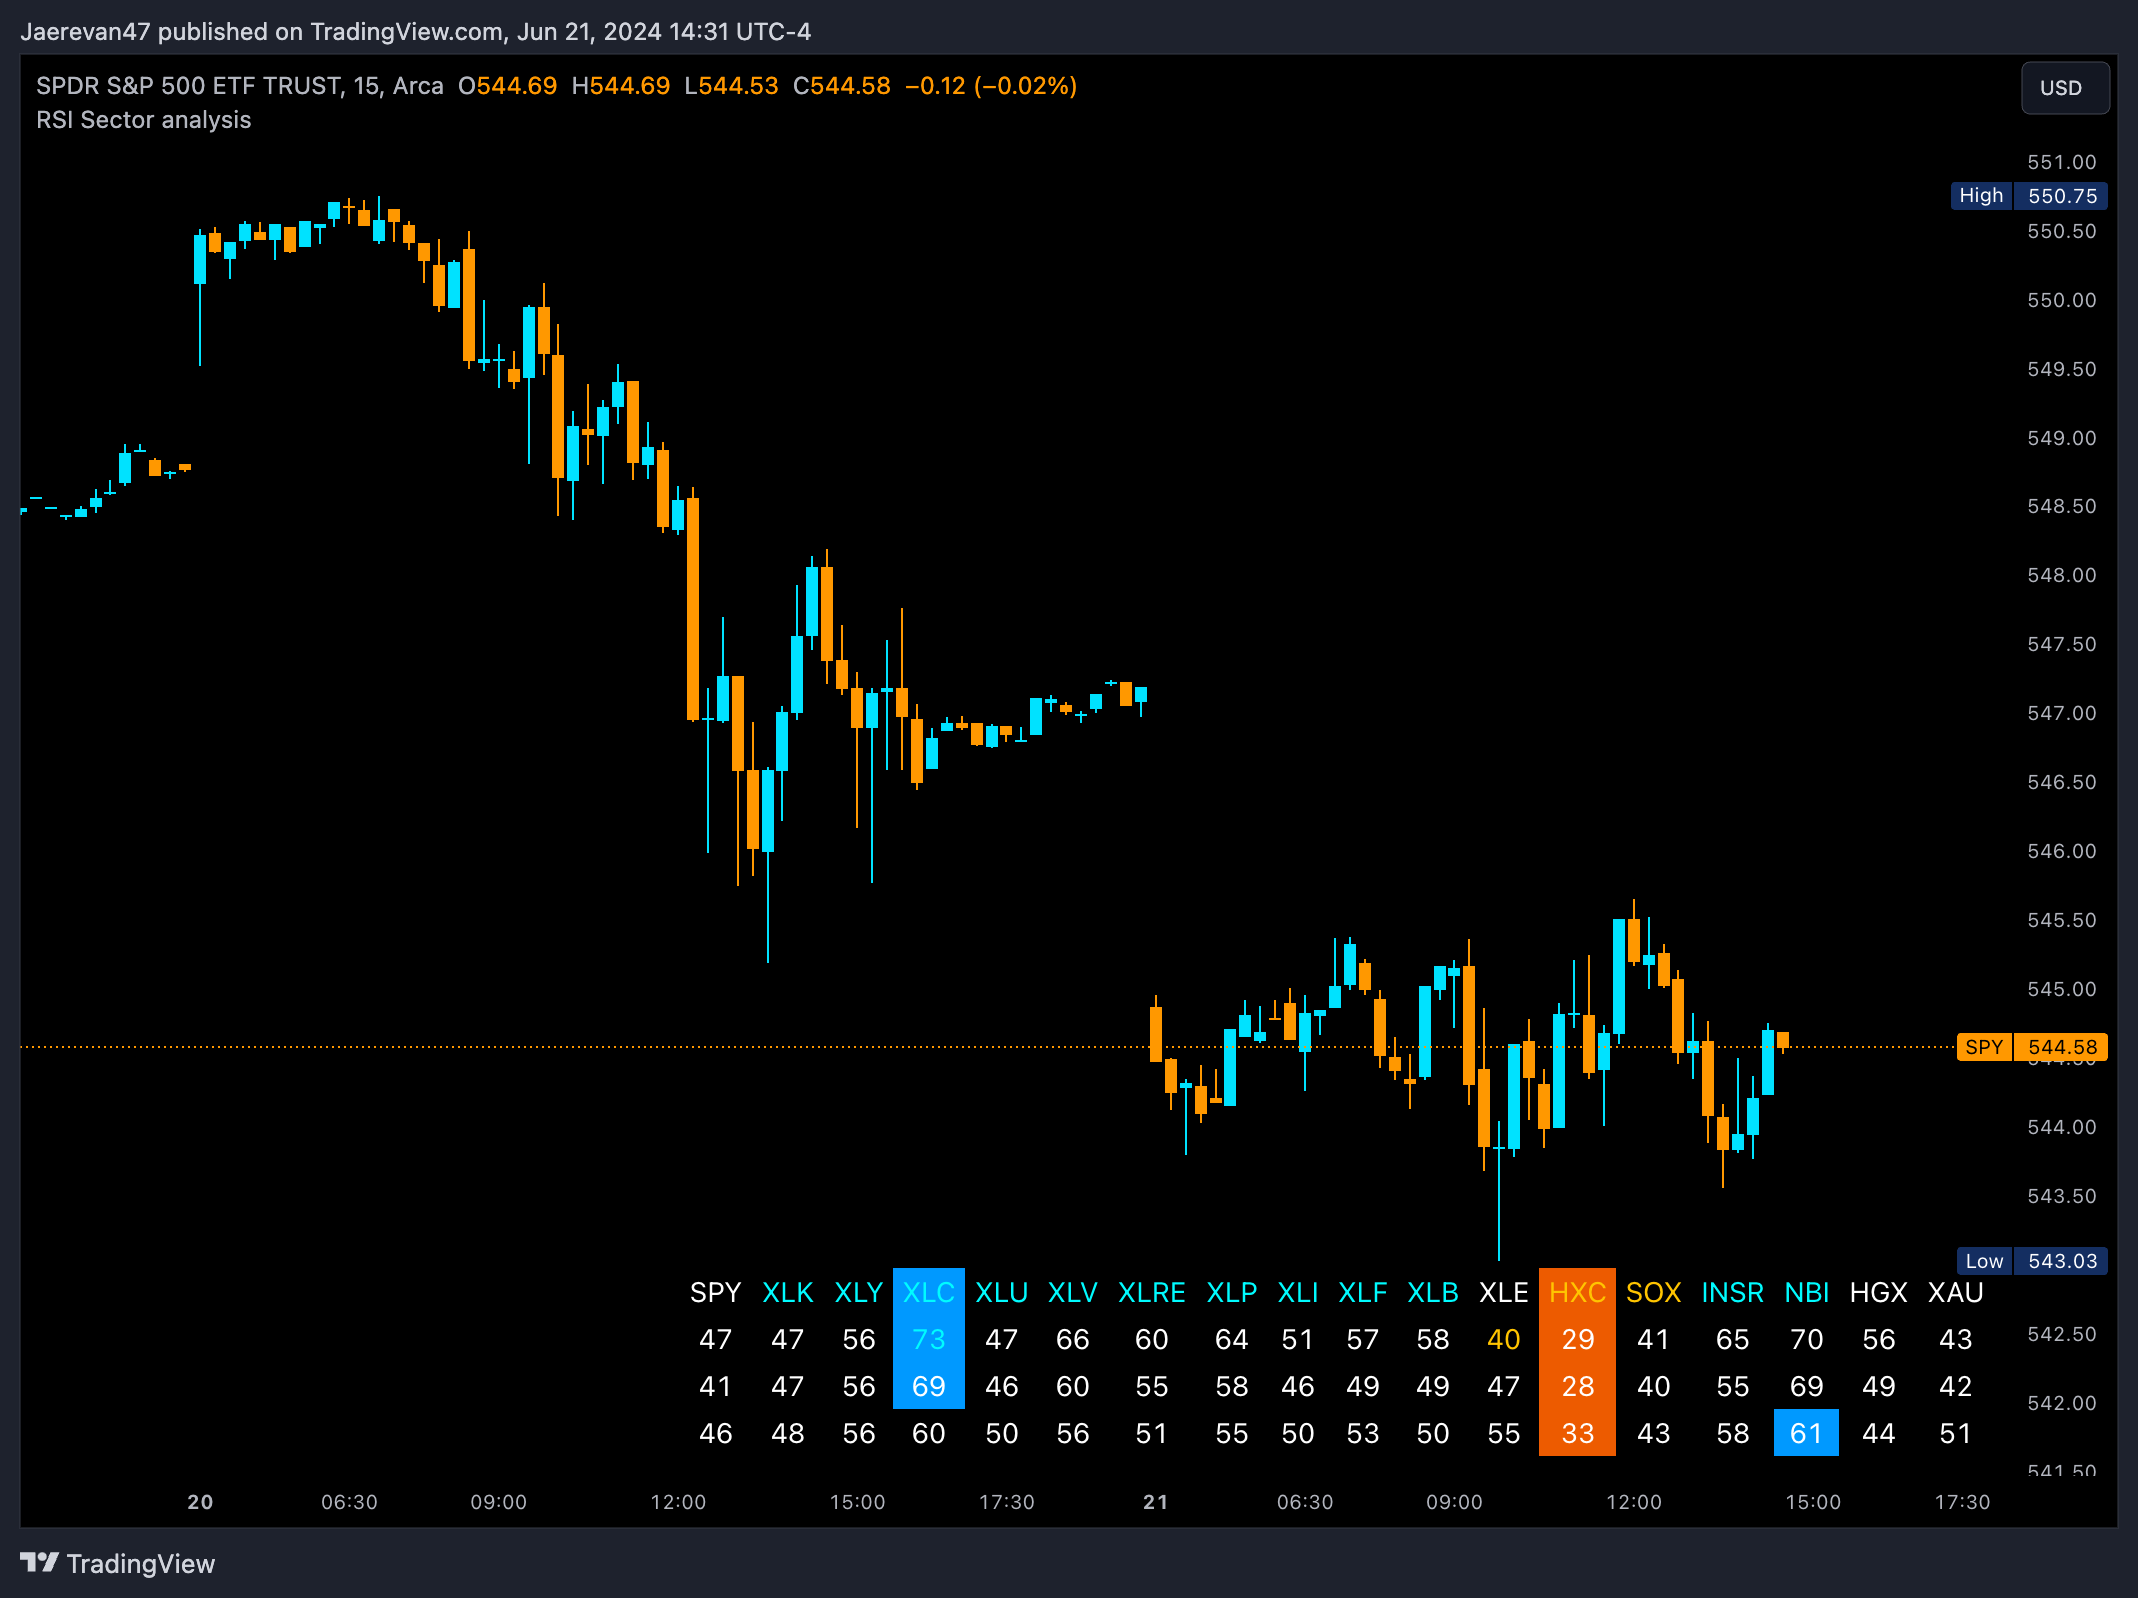Click the HXC RSI value 33
Viewport: 2138px width, 1598px height.
click(1578, 1433)
